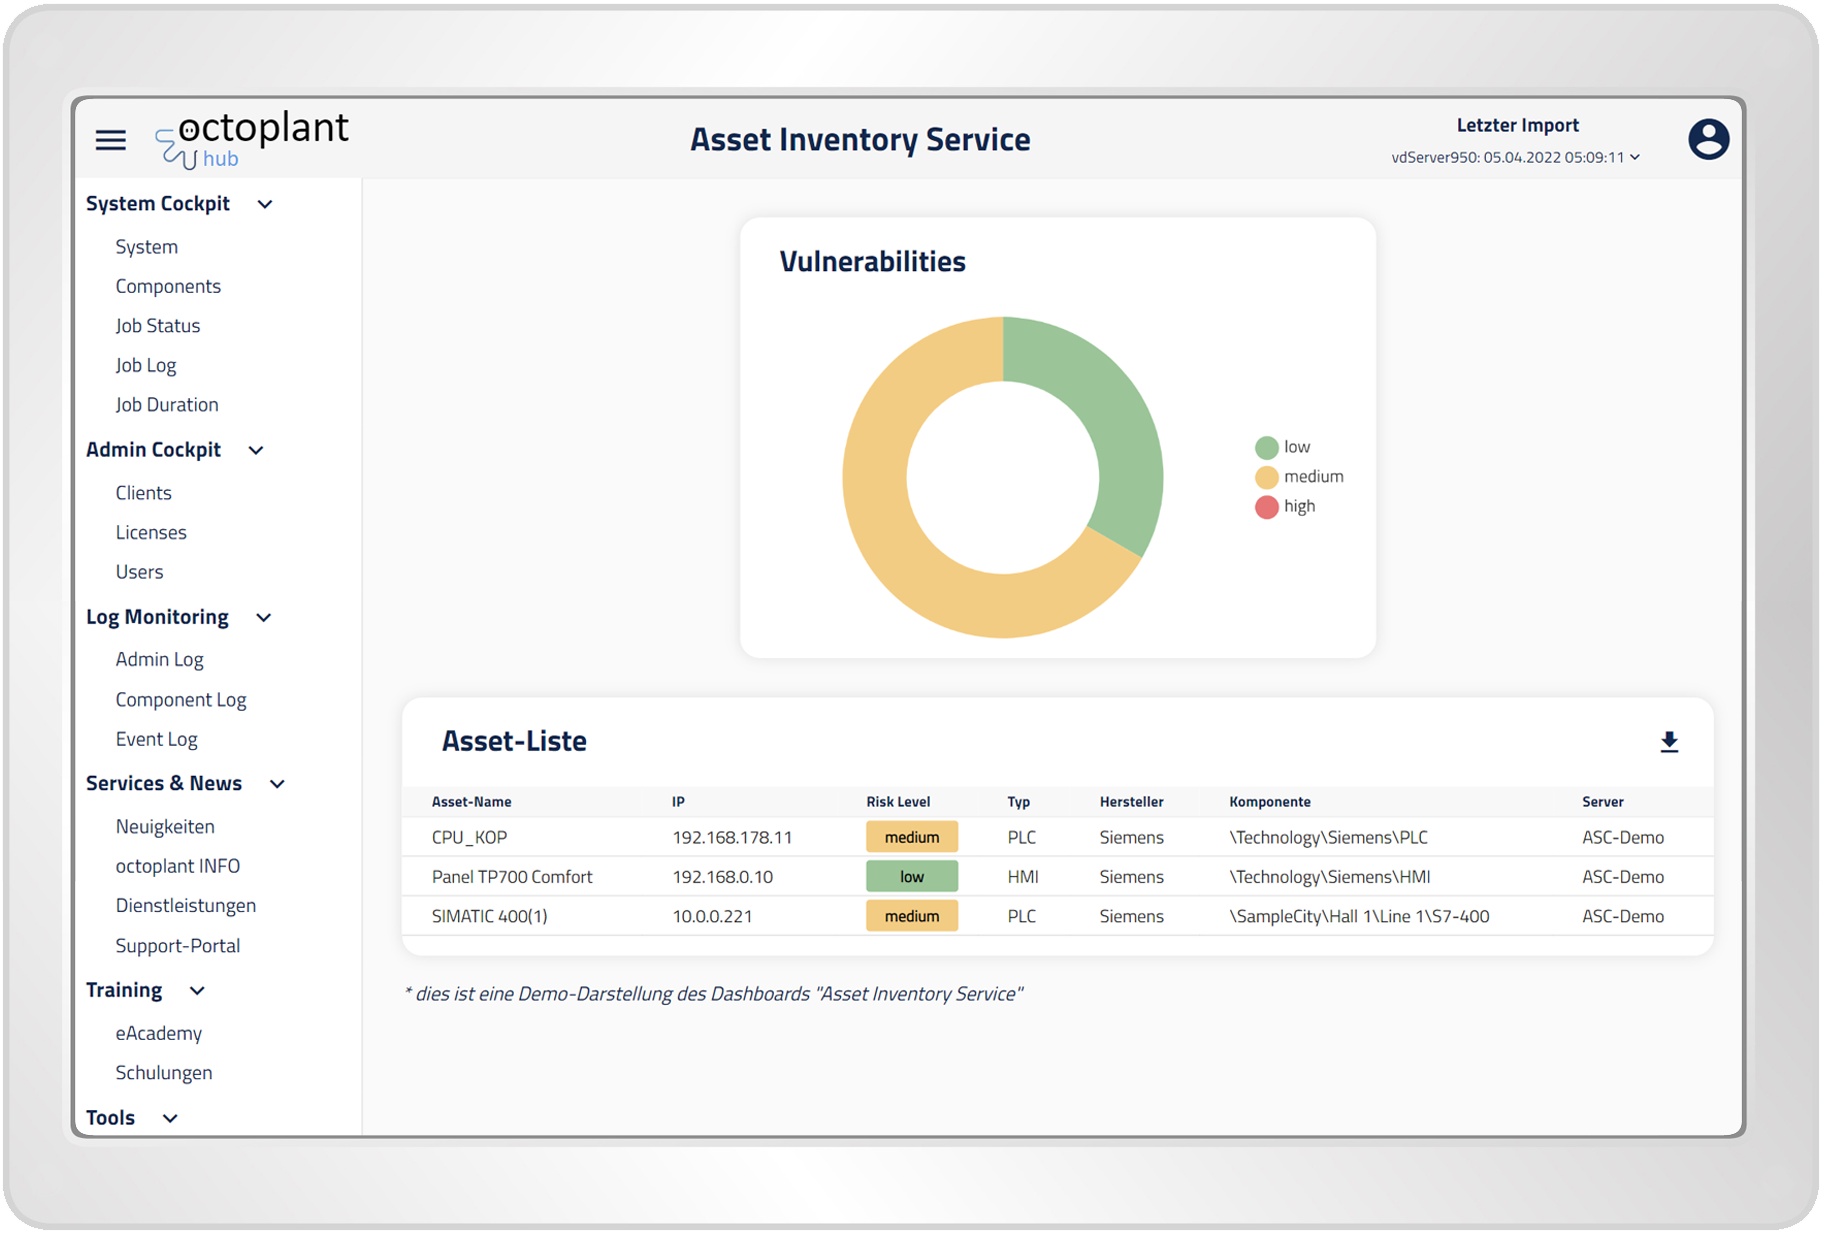This screenshot has width=1830, height=1240.
Task: Toggle the medium legend entry in chart
Action: [x=1299, y=477]
